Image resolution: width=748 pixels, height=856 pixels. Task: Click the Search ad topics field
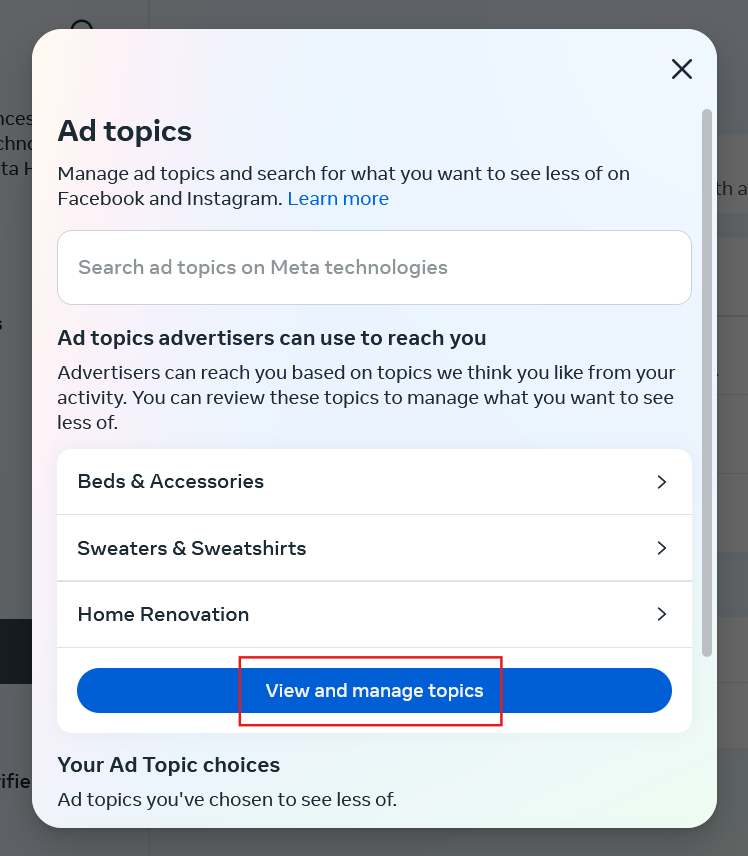(x=374, y=267)
